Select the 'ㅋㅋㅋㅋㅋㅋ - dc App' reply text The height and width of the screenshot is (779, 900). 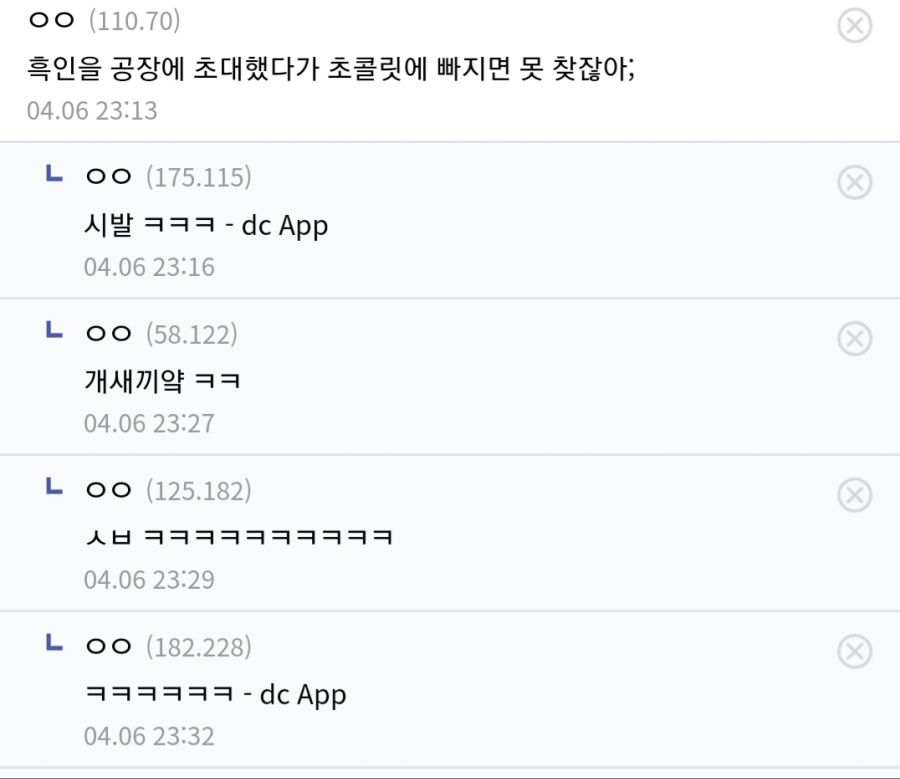click(x=216, y=695)
